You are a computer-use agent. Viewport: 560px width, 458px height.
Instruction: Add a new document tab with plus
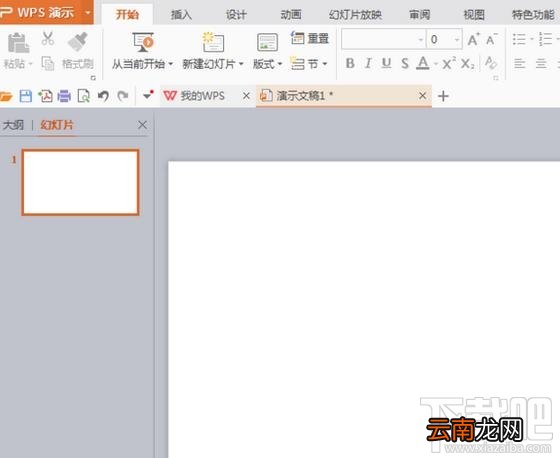(443, 96)
